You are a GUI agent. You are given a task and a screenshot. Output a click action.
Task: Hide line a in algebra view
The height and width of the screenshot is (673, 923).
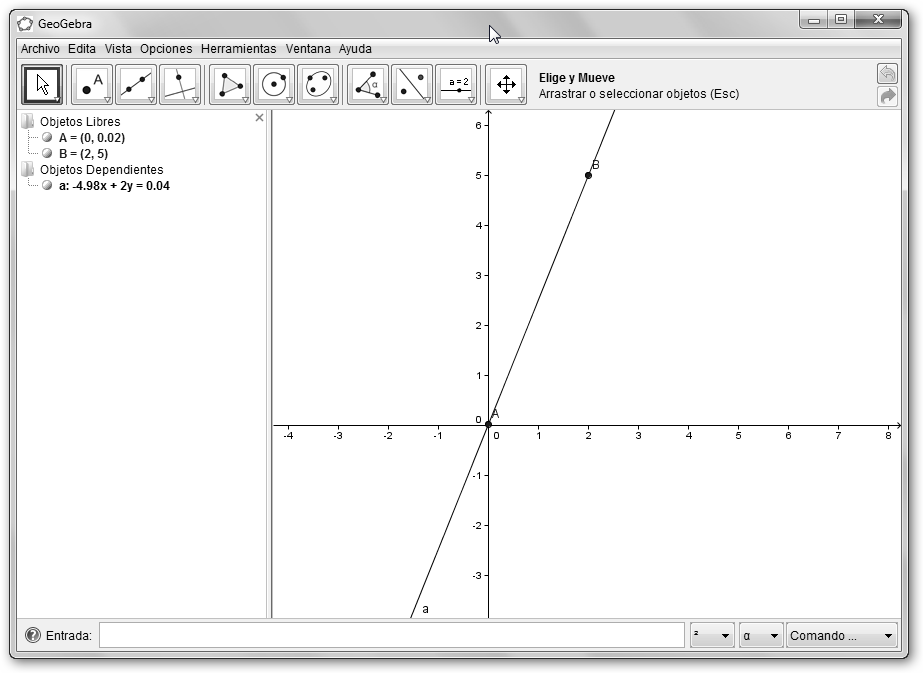(47, 186)
